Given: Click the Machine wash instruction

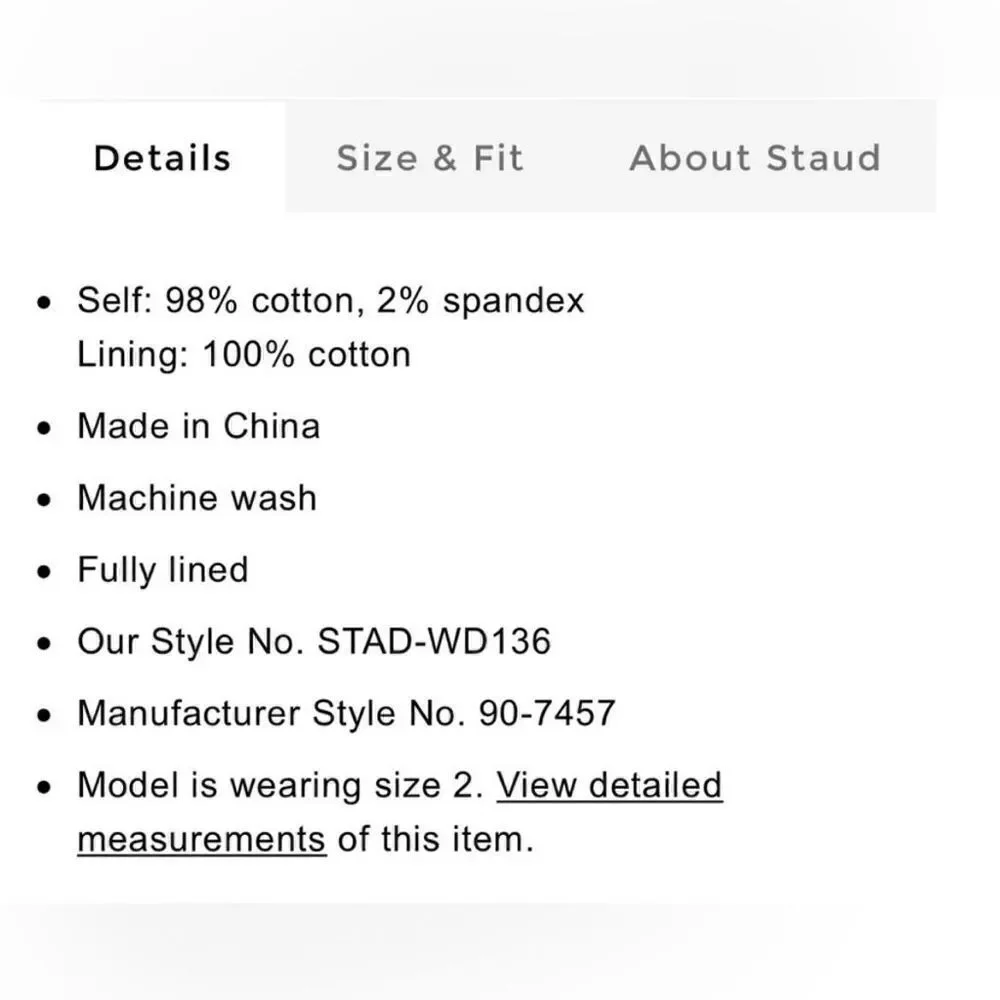Looking at the screenshot, I should pyautogui.click(x=196, y=497).
